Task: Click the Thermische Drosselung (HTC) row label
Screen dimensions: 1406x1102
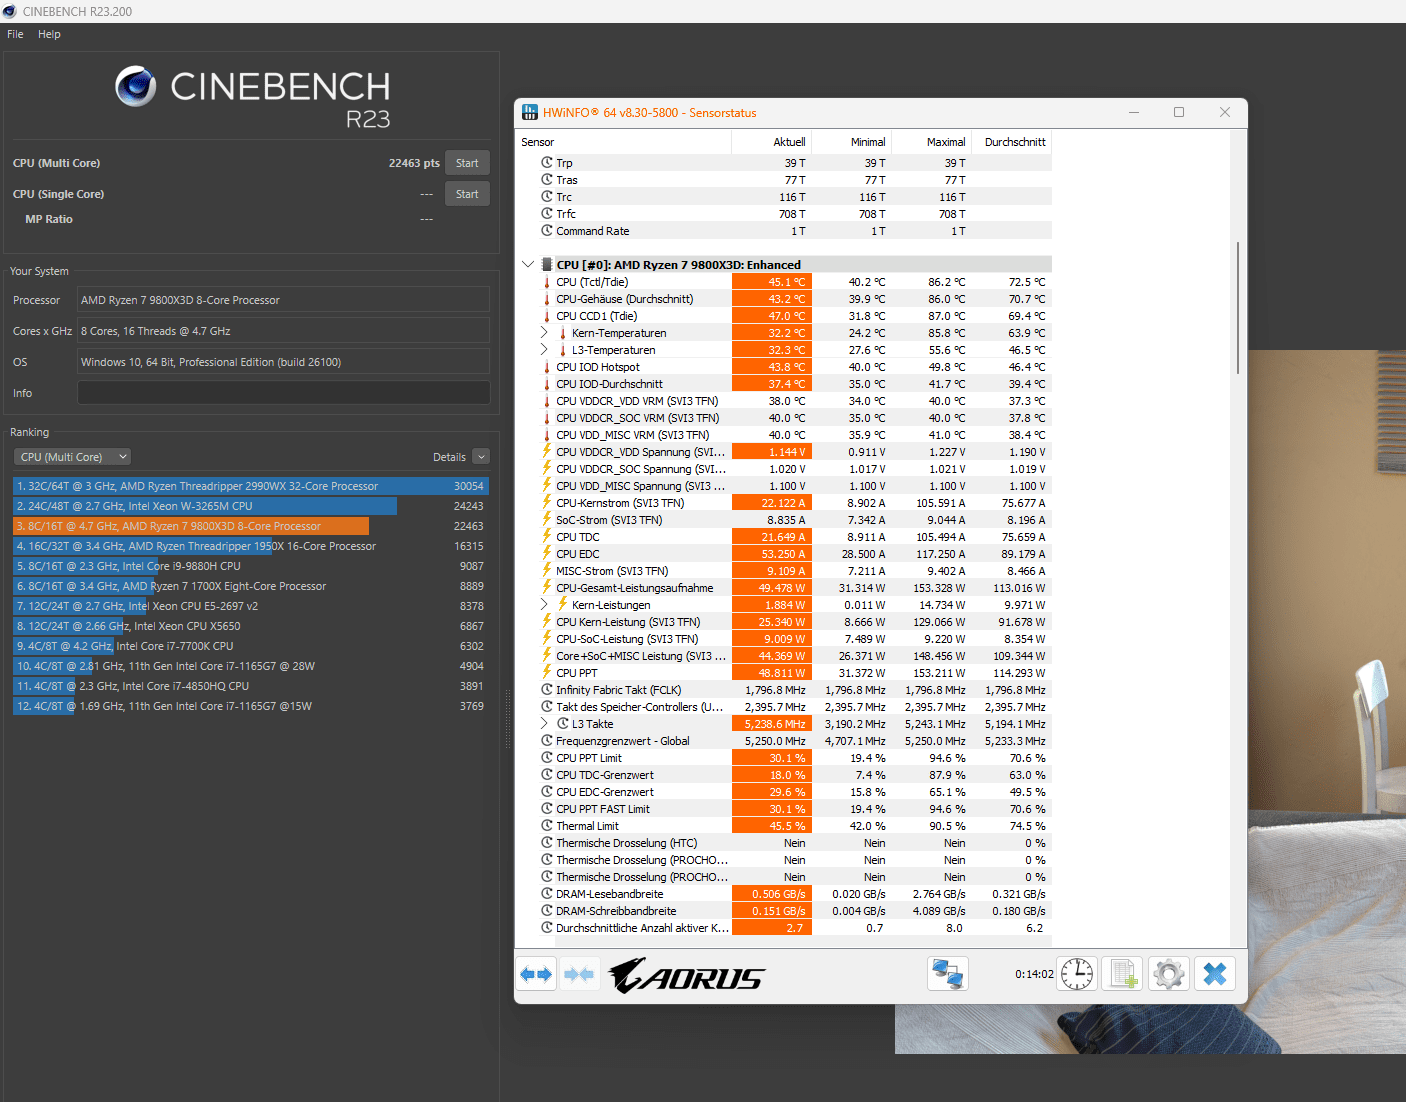Action: tap(626, 843)
